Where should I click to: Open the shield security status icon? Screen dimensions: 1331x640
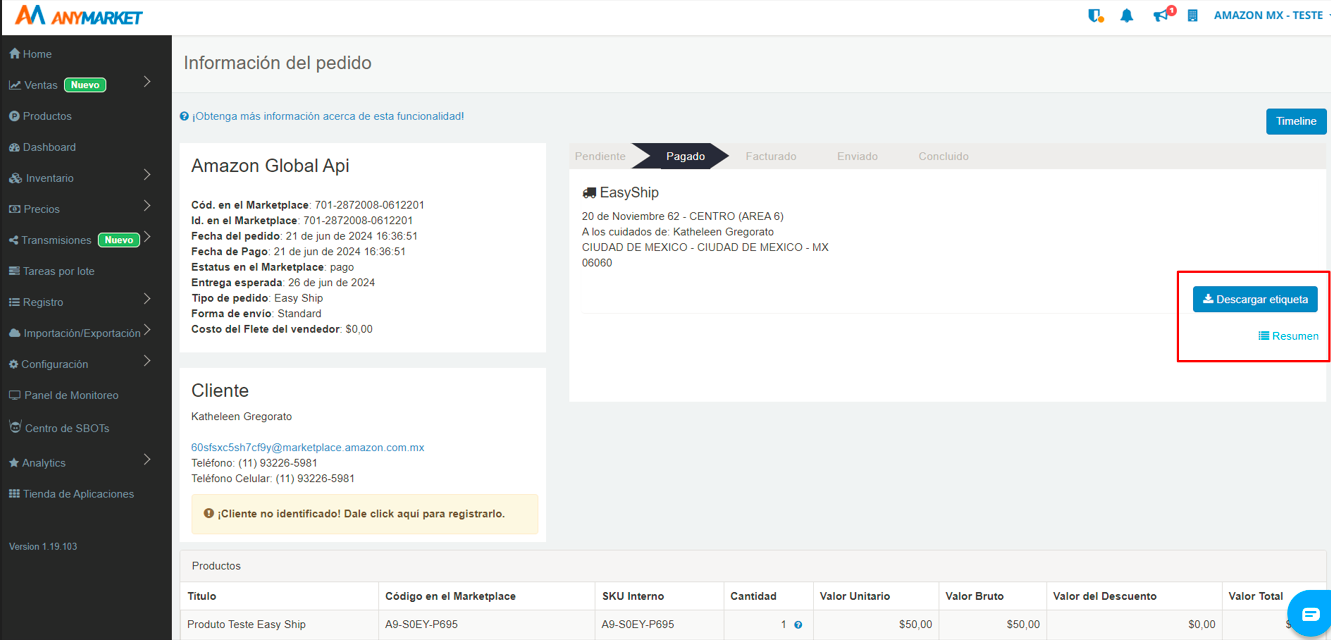coord(1095,15)
